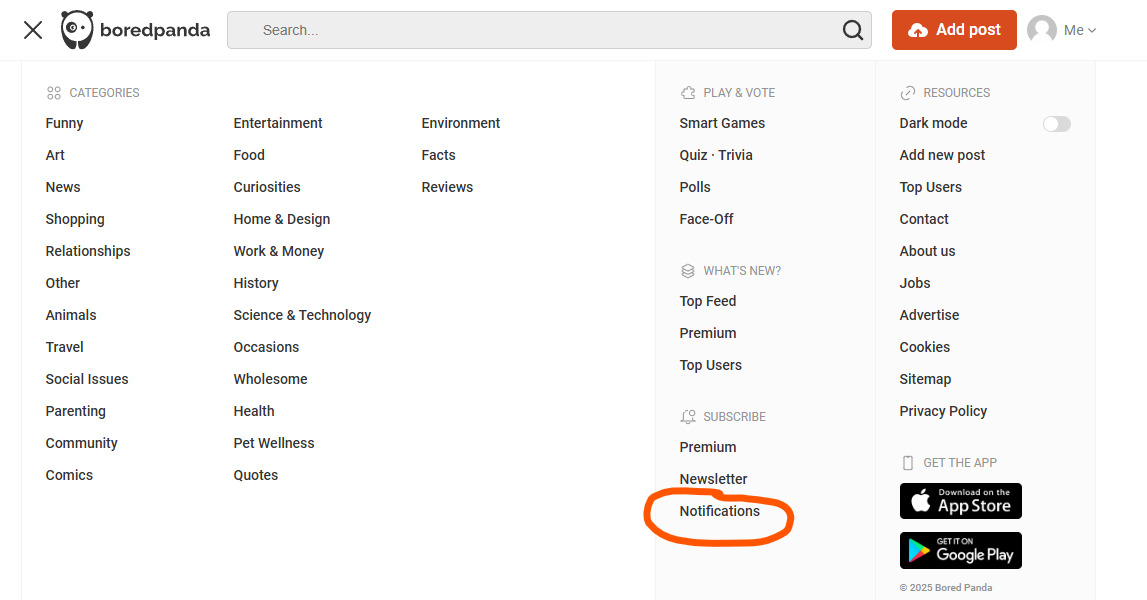Screen dimensions: 1147x600
Task: Click the Bored Panda logo
Action: (135, 30)
